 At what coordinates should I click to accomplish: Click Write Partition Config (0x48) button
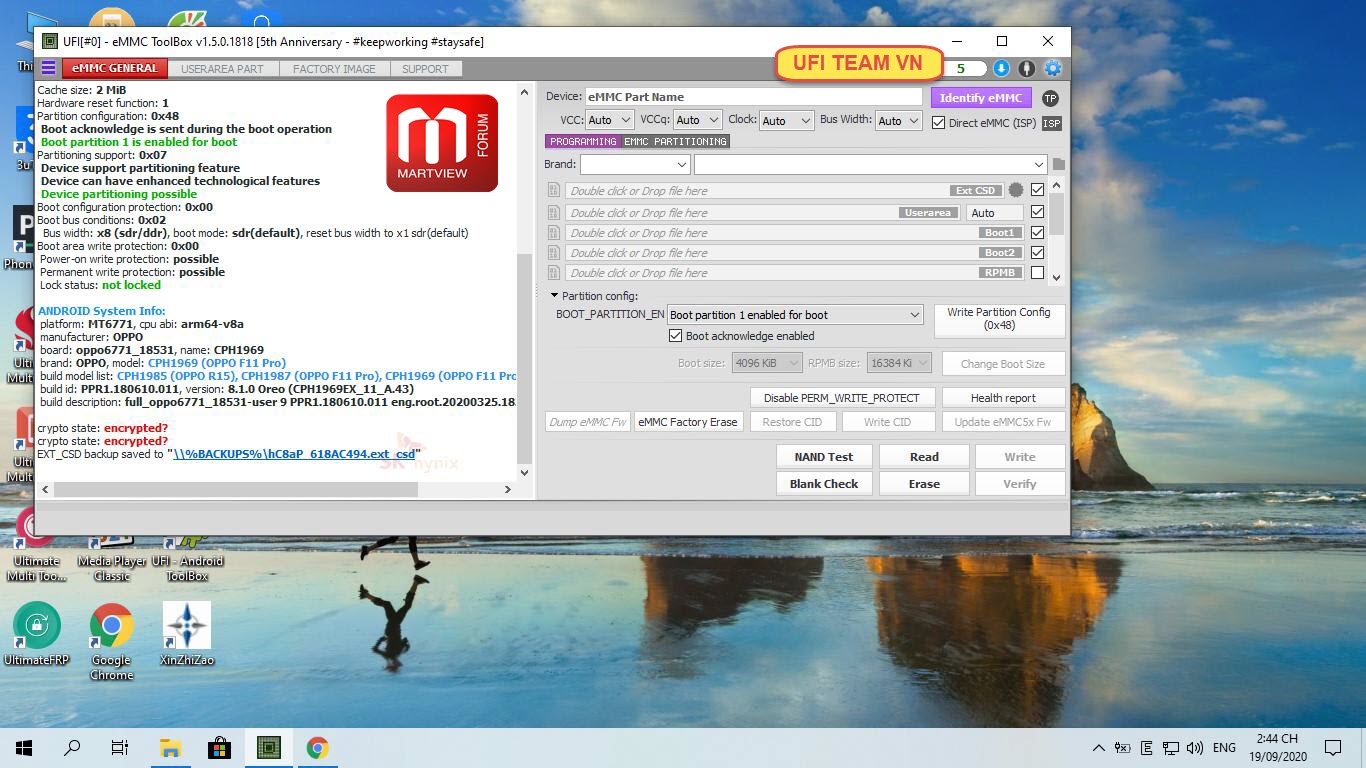[x=999, y=319]
